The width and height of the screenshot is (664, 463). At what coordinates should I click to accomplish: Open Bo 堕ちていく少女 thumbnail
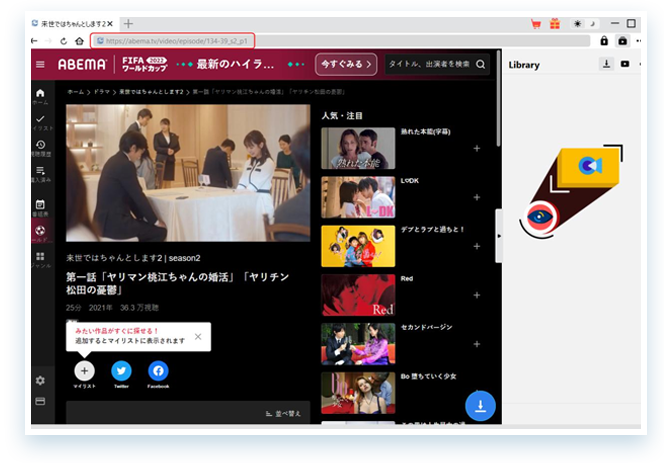(x=358, y=393)
